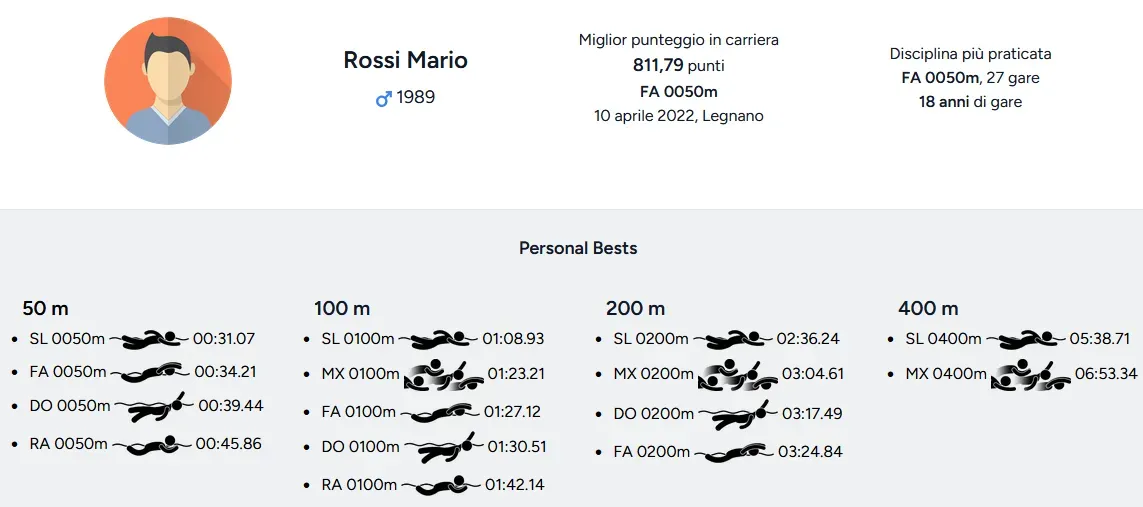Click the 00:31.07 freestyle time
Screen dimensions: 1143x507
point(224,339)
